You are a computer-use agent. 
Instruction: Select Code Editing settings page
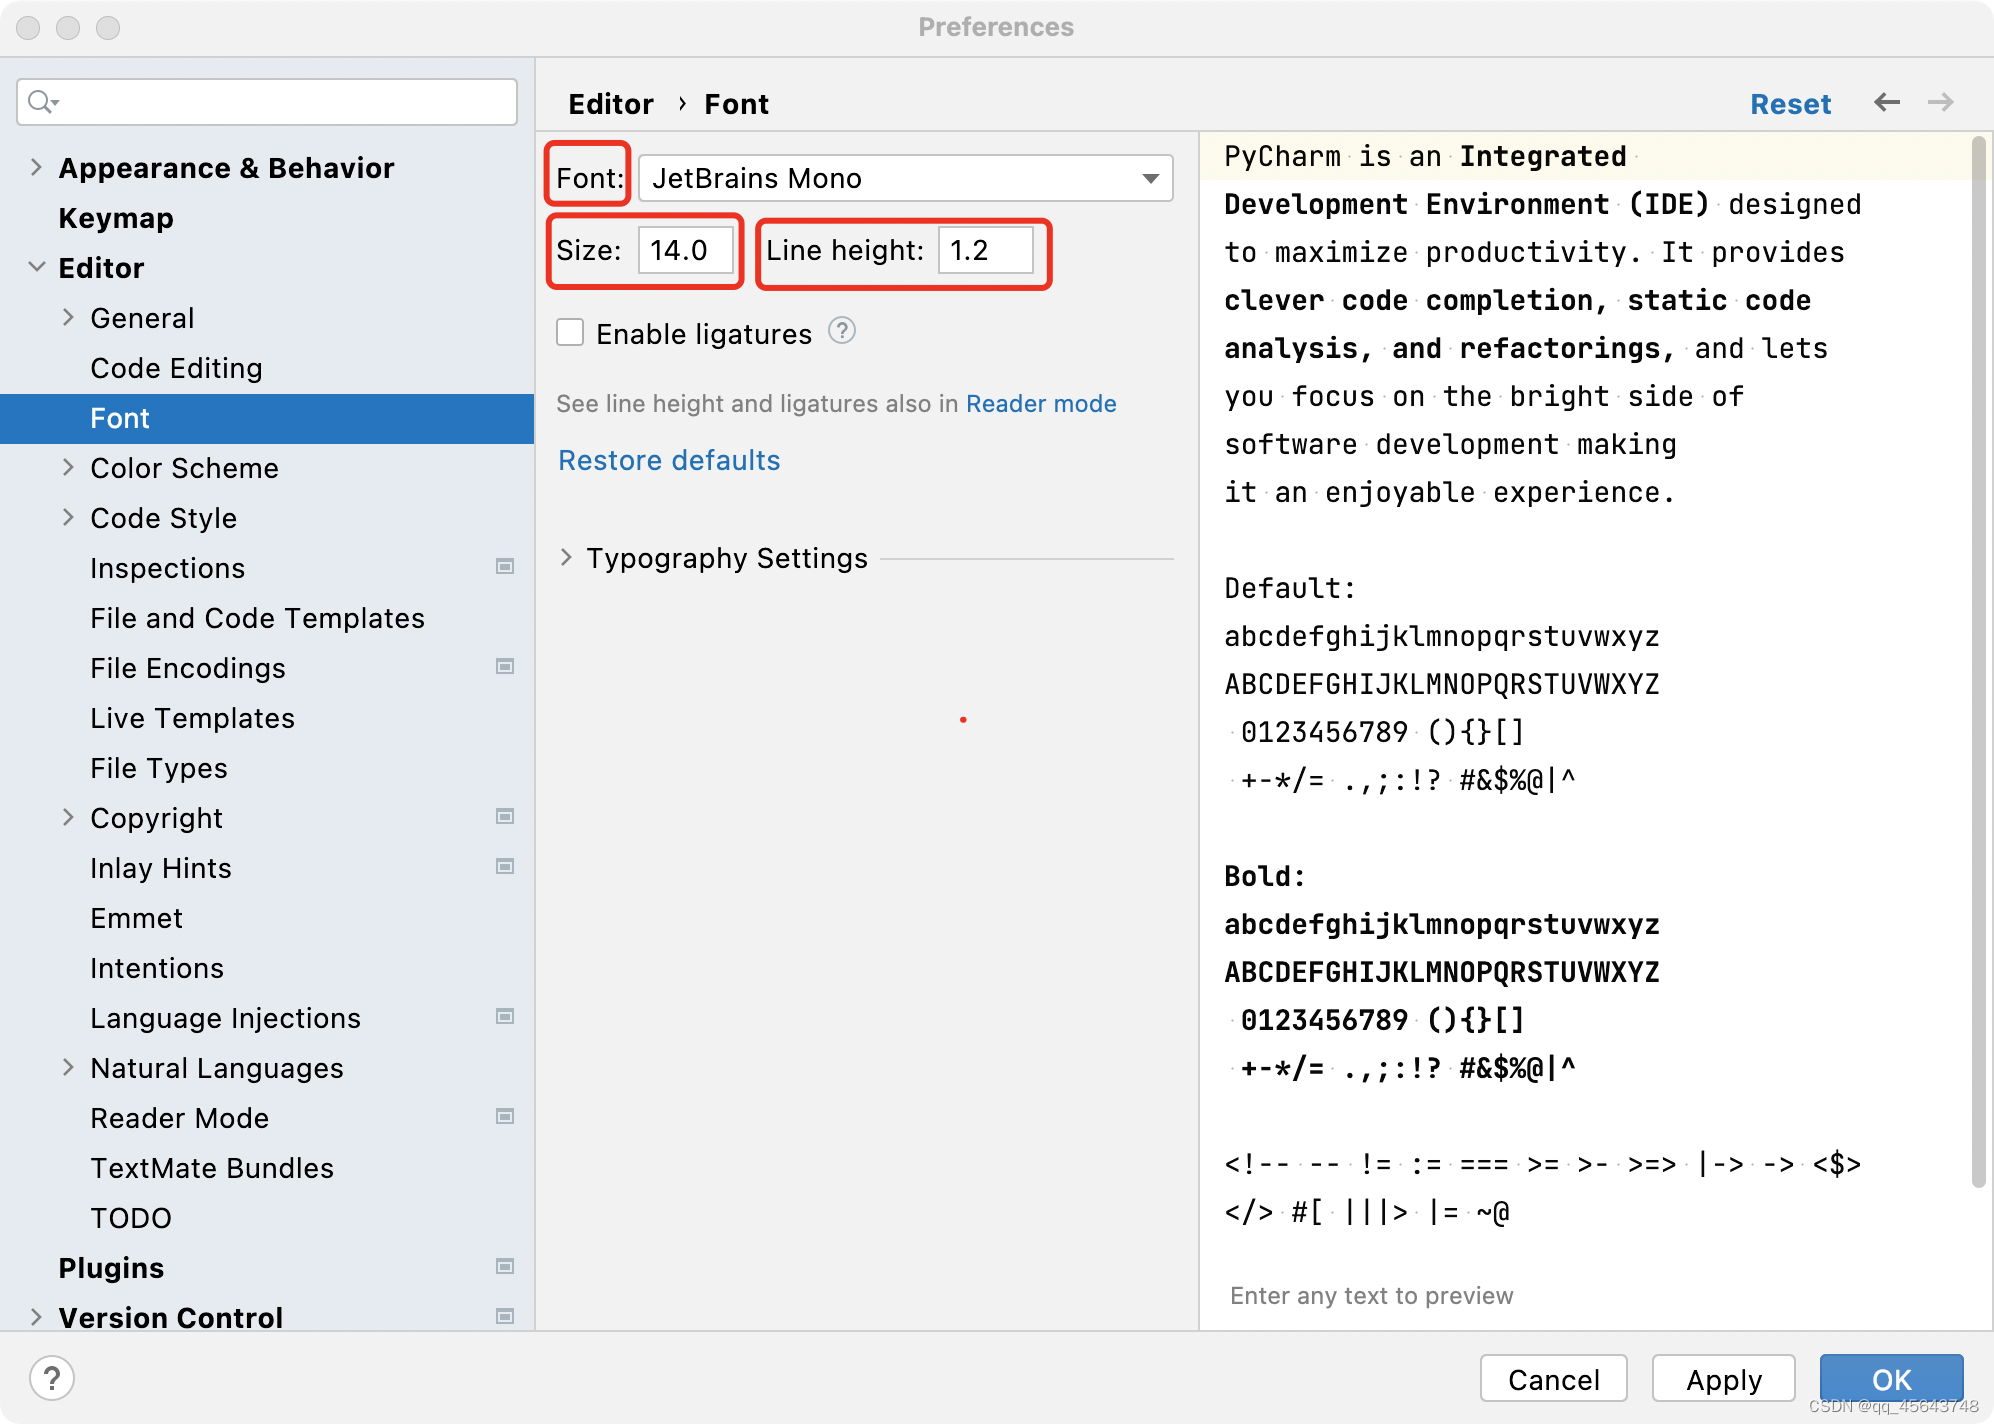176,368
